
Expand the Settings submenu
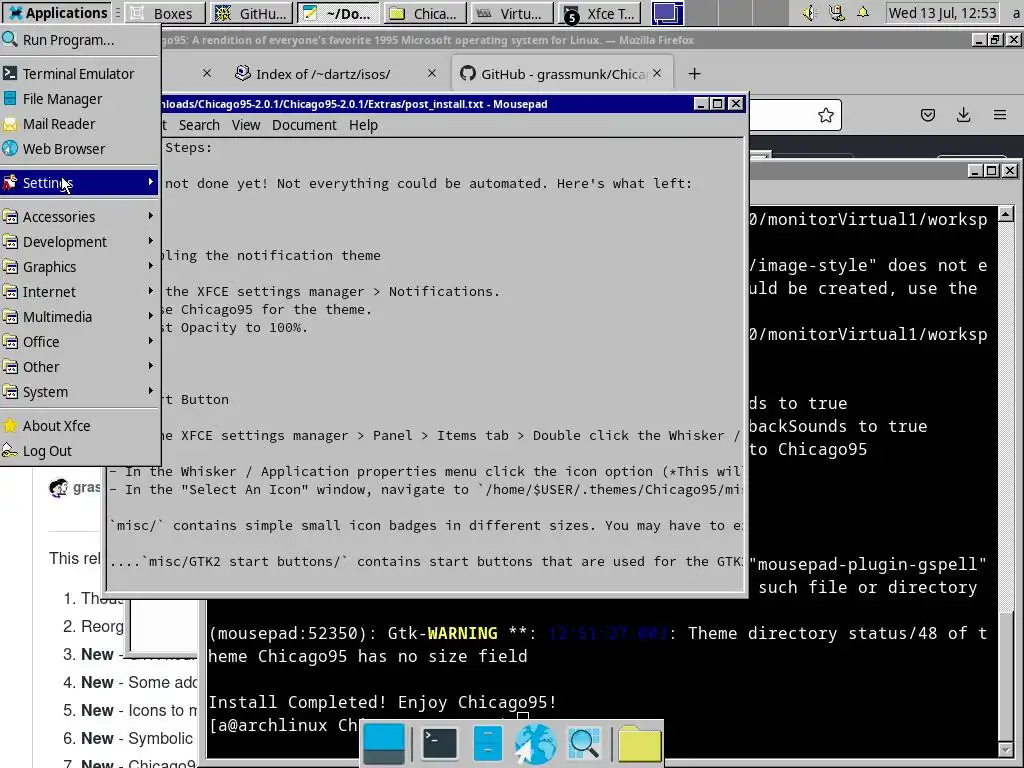pos(80,183)
